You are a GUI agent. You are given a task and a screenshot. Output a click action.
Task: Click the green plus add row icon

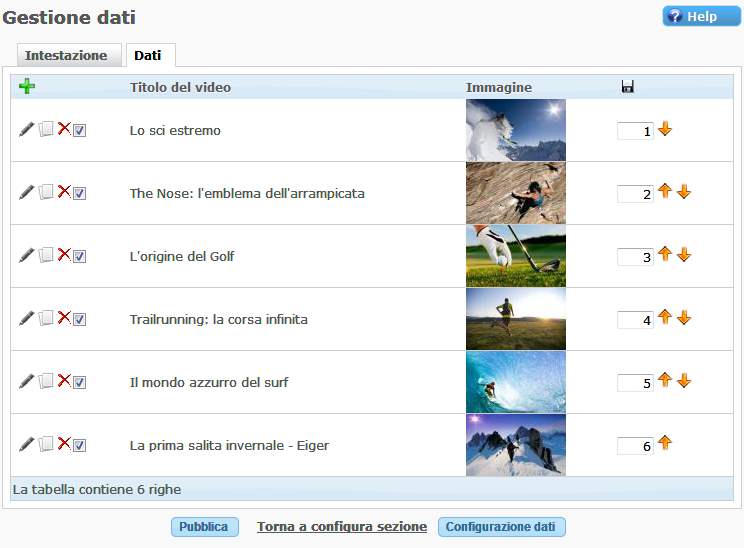click(x=27, y=87)
